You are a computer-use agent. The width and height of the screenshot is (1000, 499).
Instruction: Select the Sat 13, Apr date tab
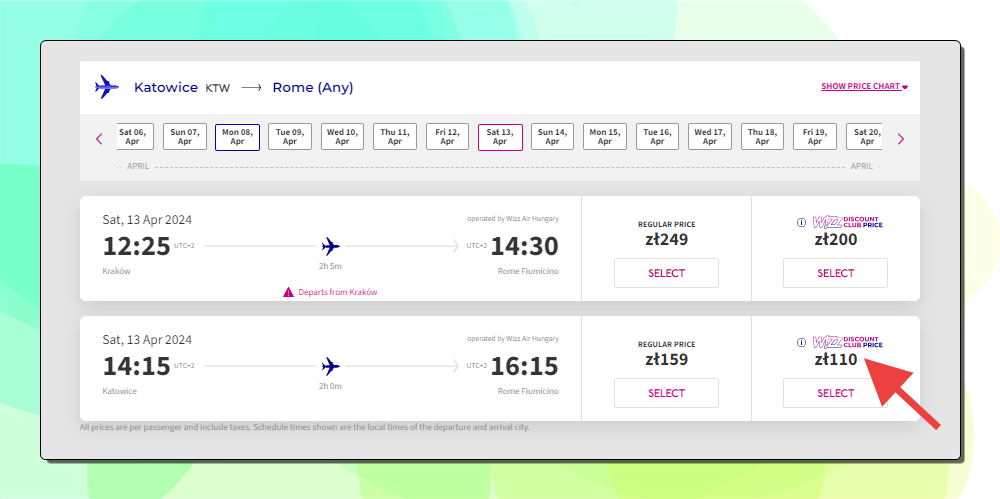pyautogui.click(x=500, y=137)
